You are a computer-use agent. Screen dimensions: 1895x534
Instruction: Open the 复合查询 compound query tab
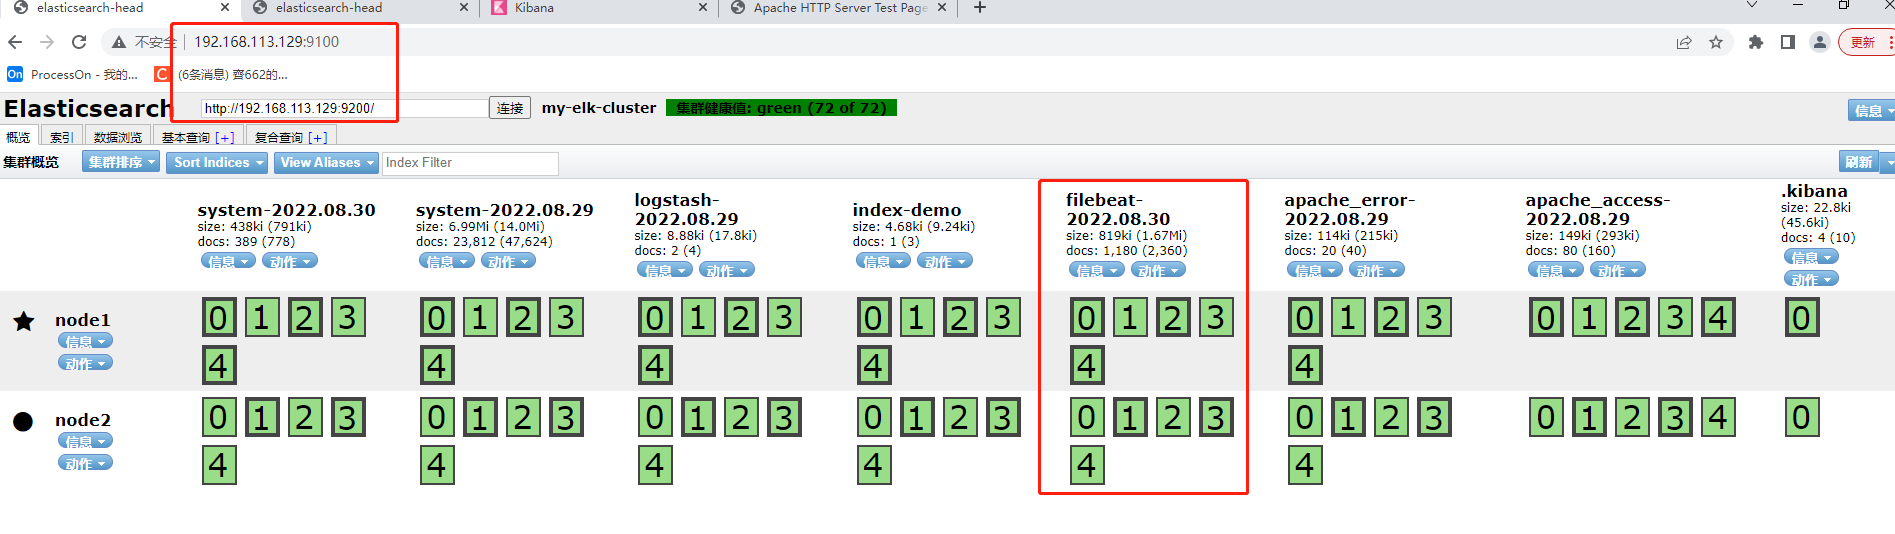[x=290, y=137]
